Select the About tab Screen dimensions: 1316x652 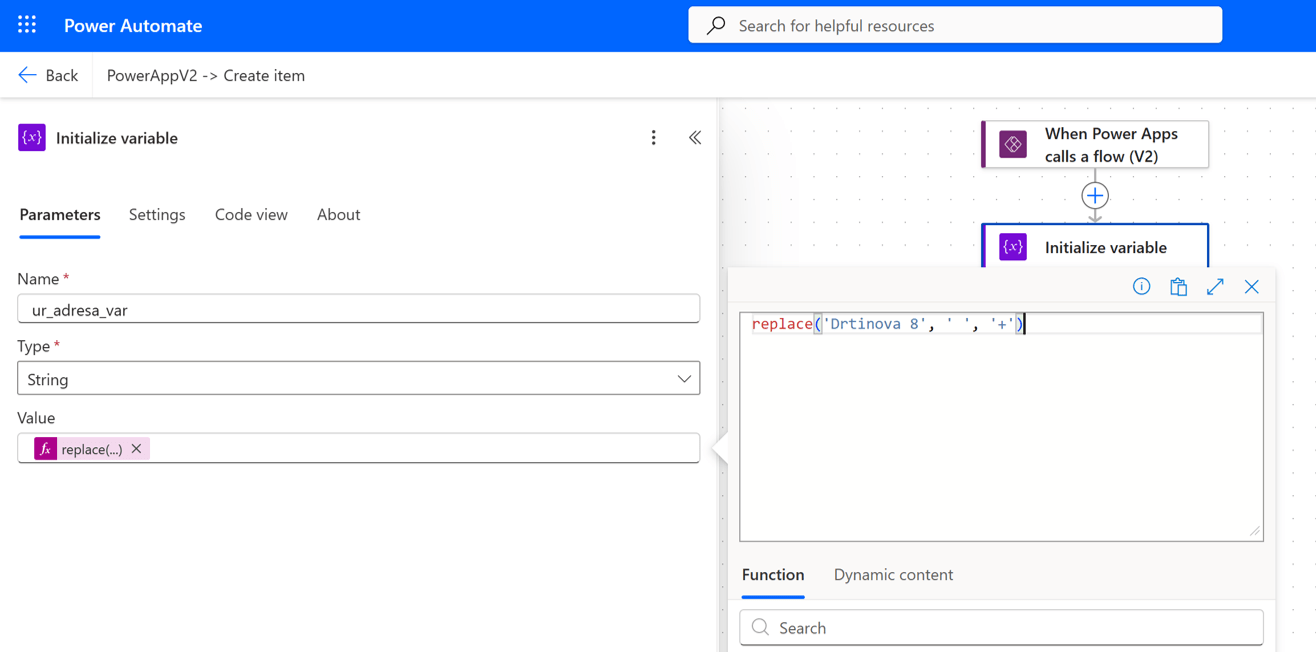click(x=338, y=215)
